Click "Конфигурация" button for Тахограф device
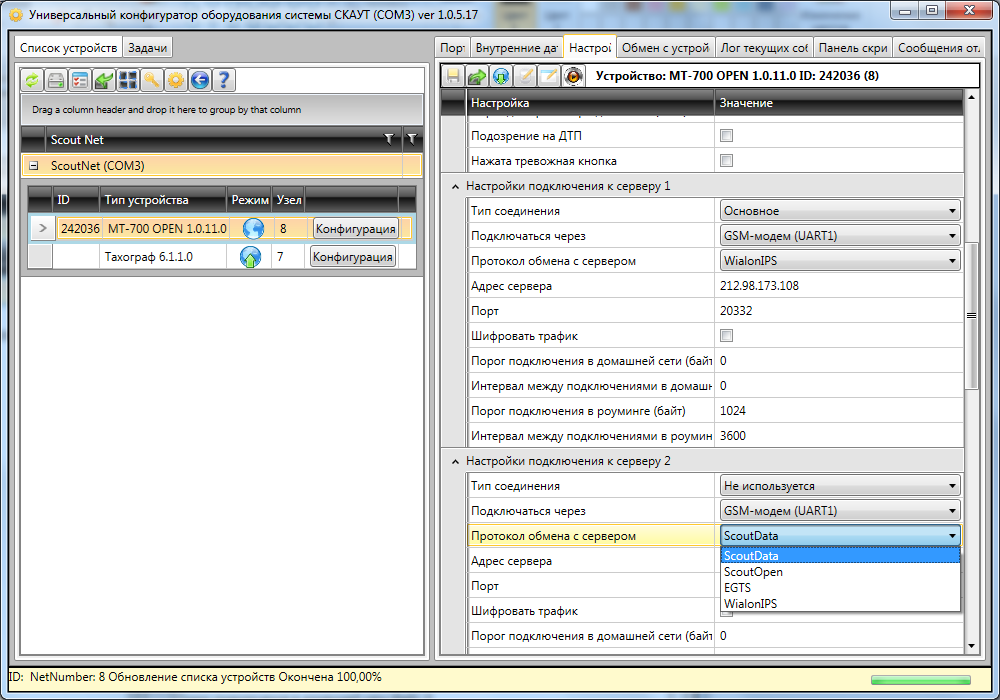Image resolution: width=1000 pixels, height=700 pixels. click(x=353, y=257)
